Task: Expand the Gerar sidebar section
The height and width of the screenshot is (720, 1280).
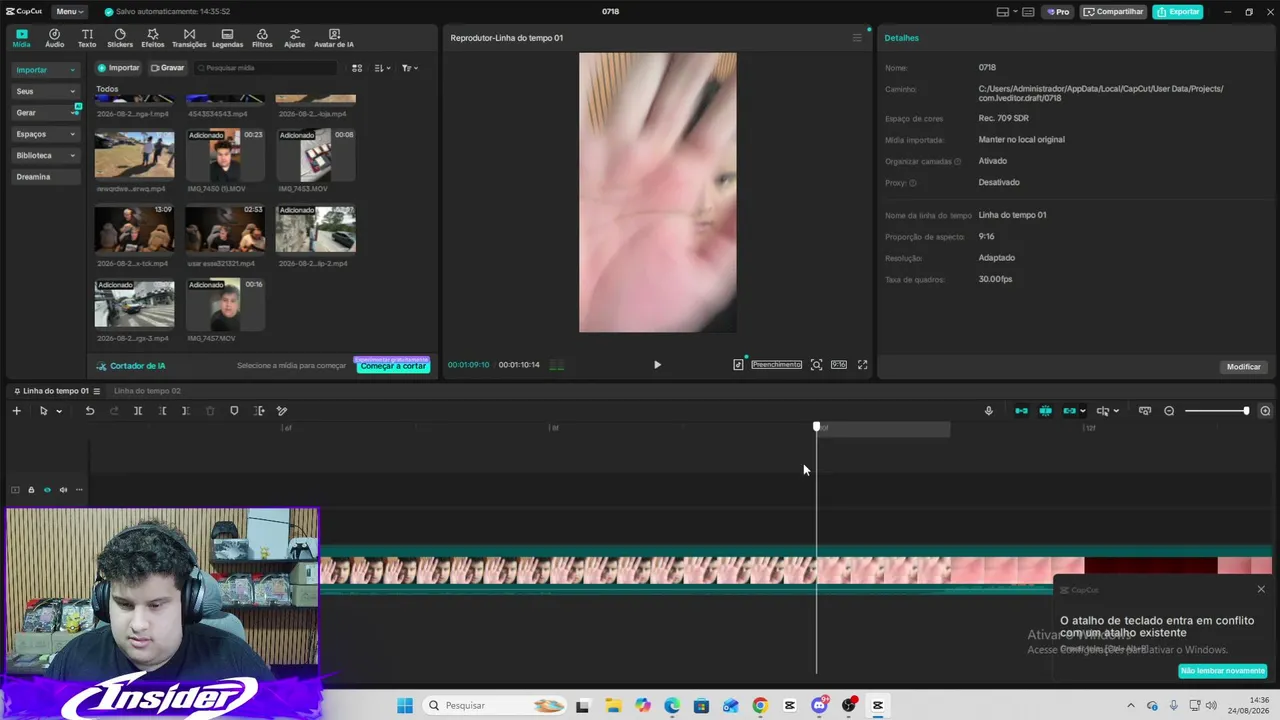Action: [45, 113]
